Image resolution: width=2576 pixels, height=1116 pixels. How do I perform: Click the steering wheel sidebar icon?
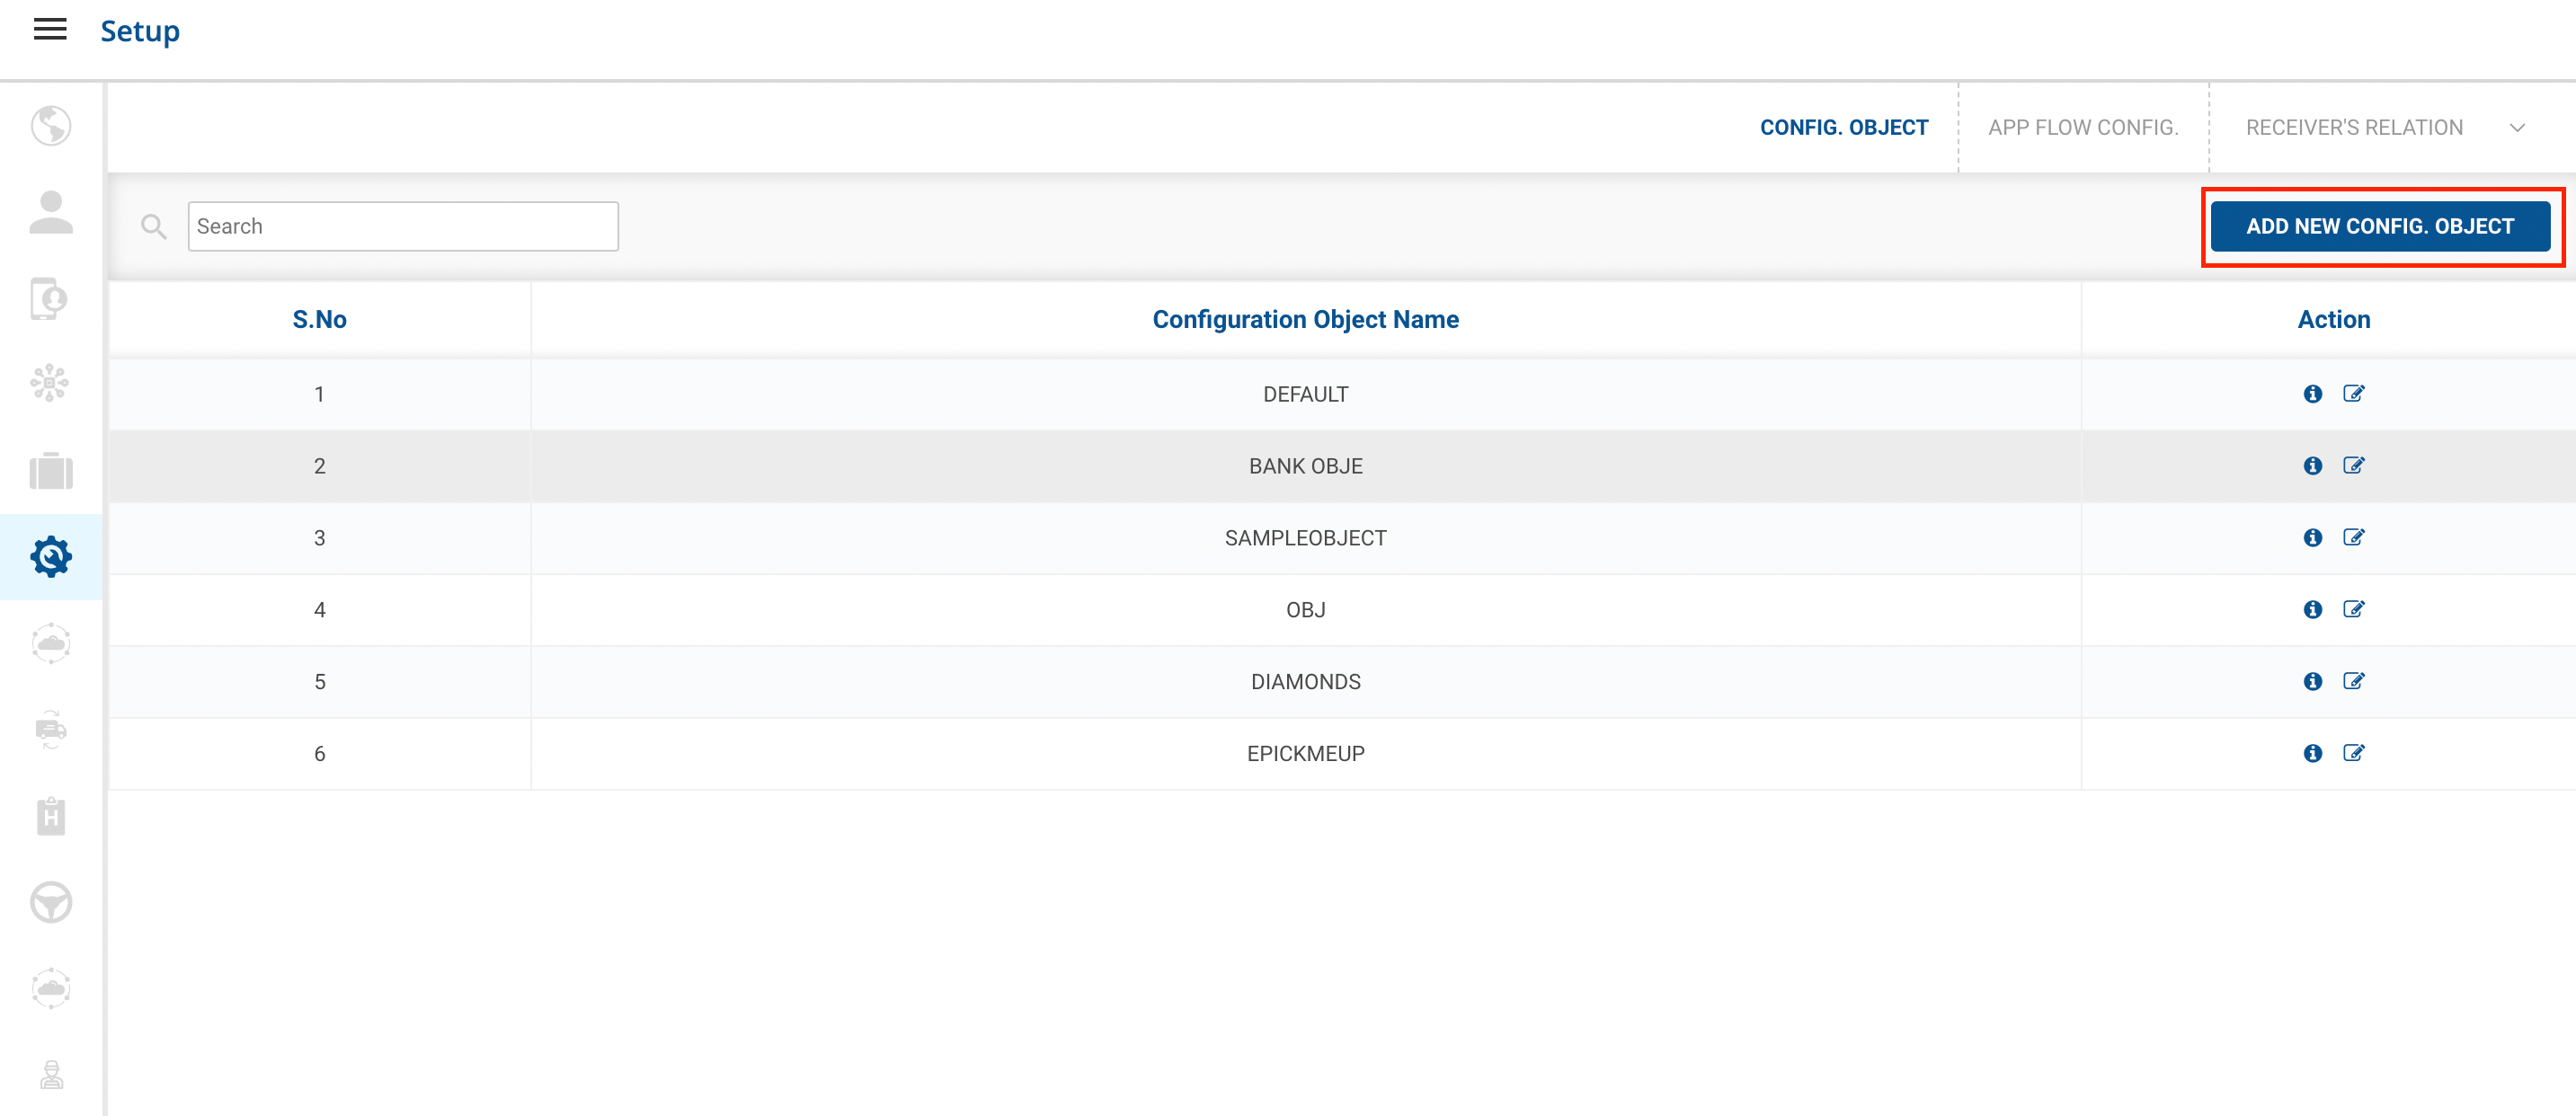[51, 902]
